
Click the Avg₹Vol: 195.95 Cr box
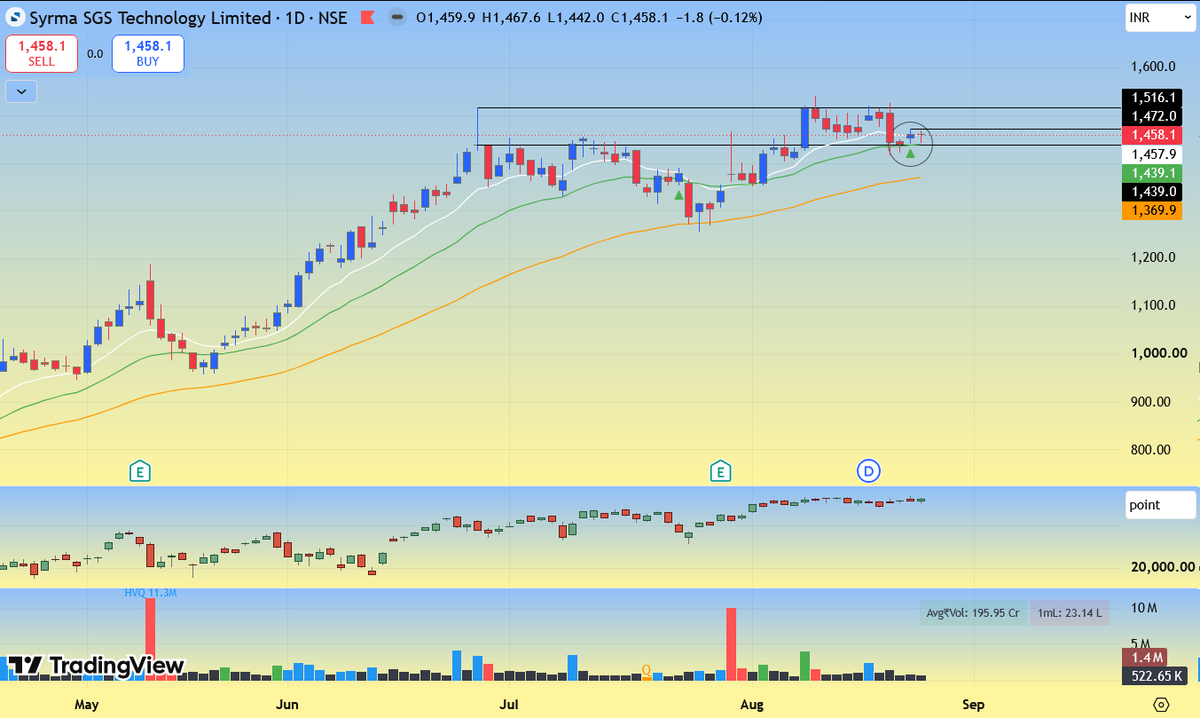click(973, 613)
